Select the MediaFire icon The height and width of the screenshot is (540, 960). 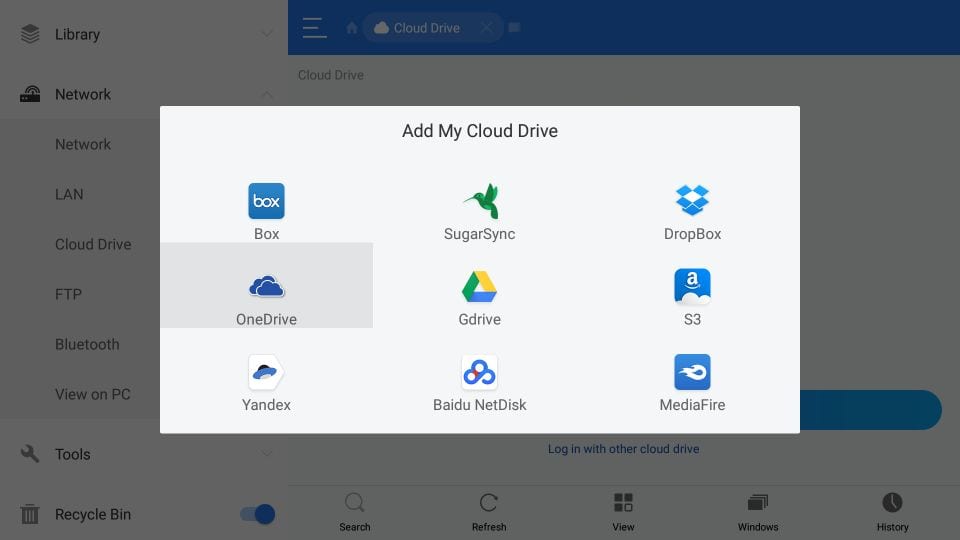(692, 372)
